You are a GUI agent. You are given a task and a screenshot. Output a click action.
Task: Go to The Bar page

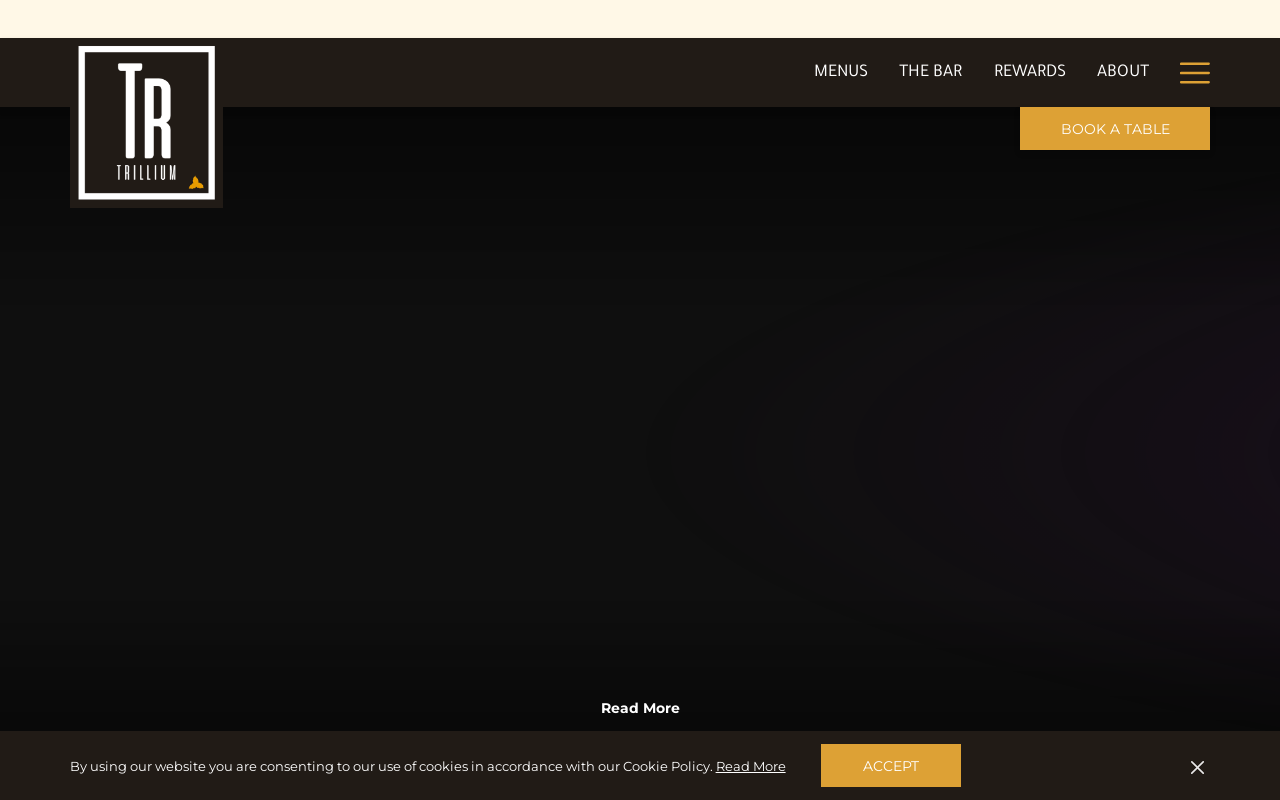point(930,71)
